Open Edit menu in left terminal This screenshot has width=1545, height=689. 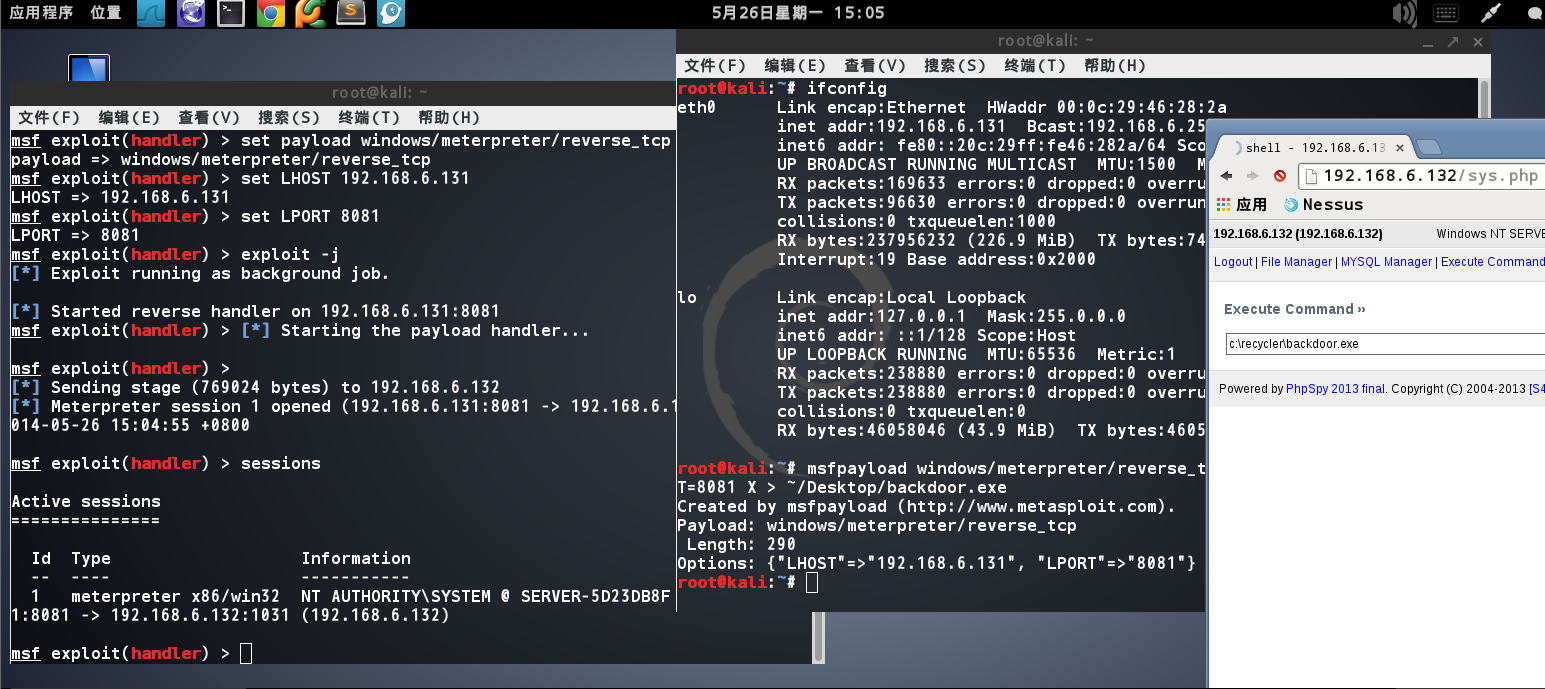pos(130,117)
